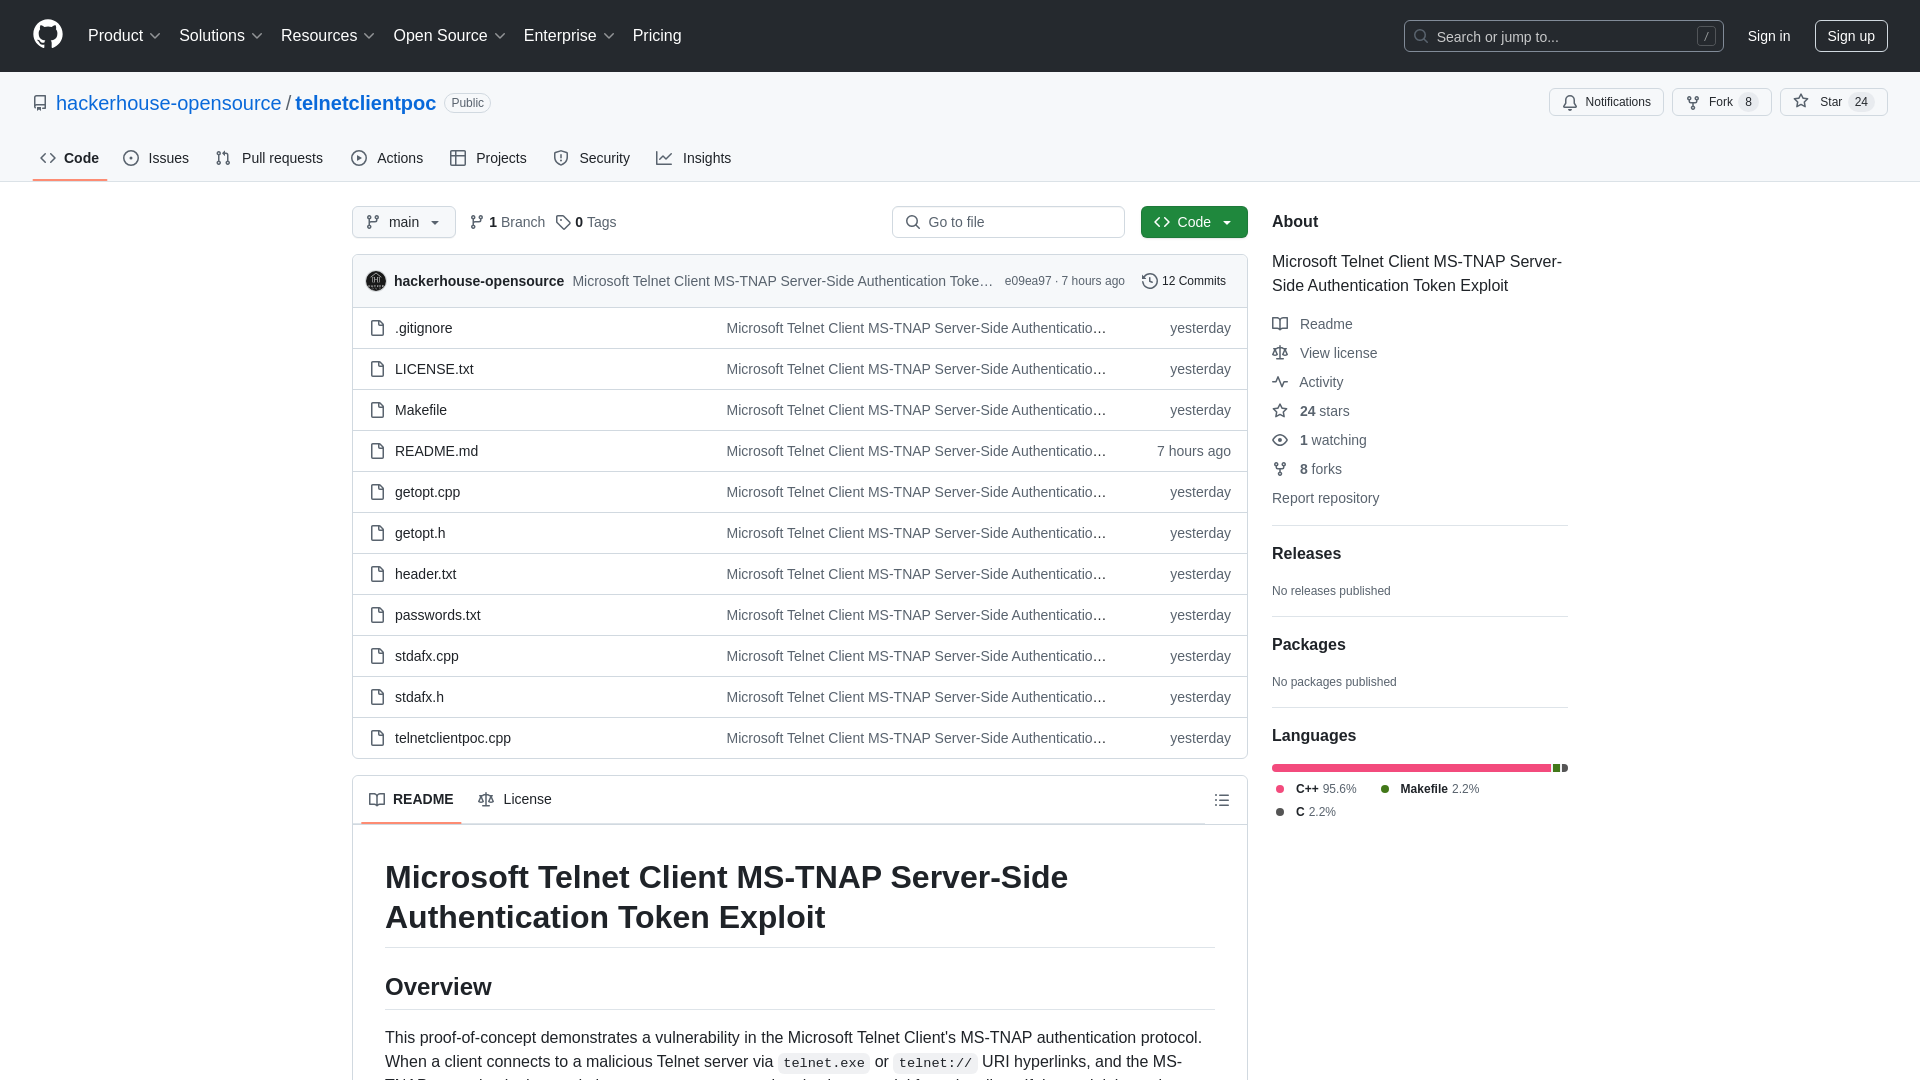Open the Security tab
1920x1080 pixels.
click(592, 158)
